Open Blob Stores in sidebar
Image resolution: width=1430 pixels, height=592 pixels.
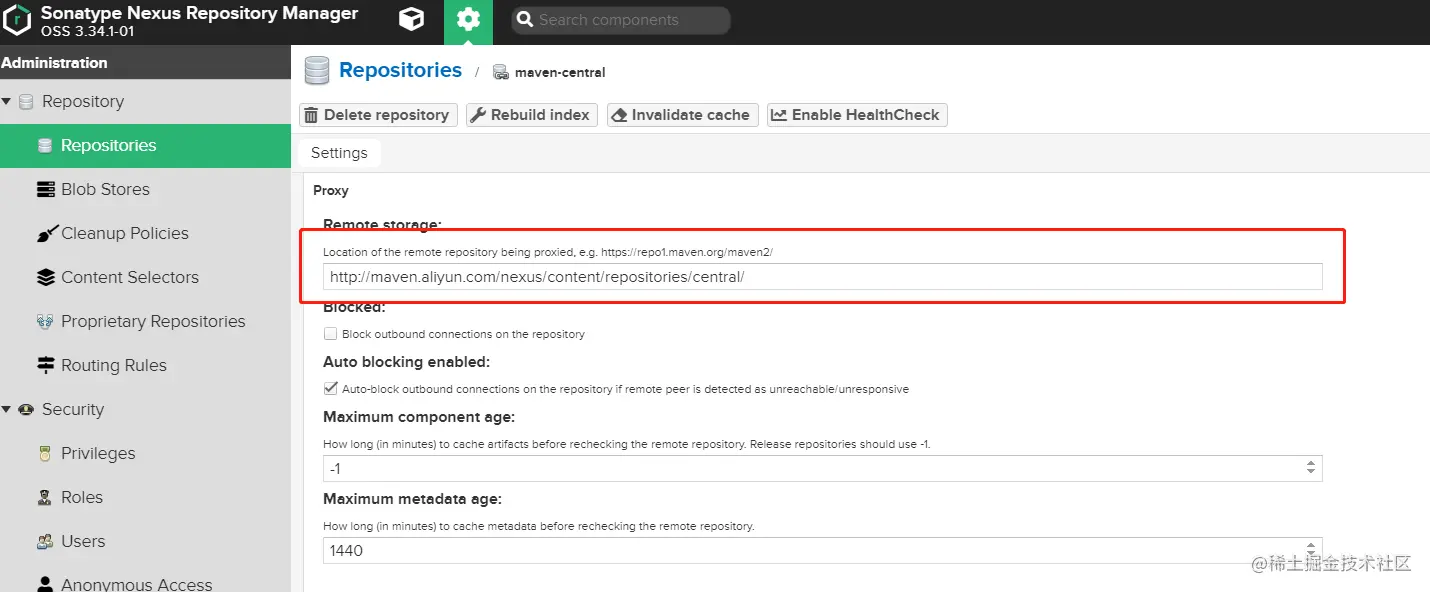tap(105, 189)
